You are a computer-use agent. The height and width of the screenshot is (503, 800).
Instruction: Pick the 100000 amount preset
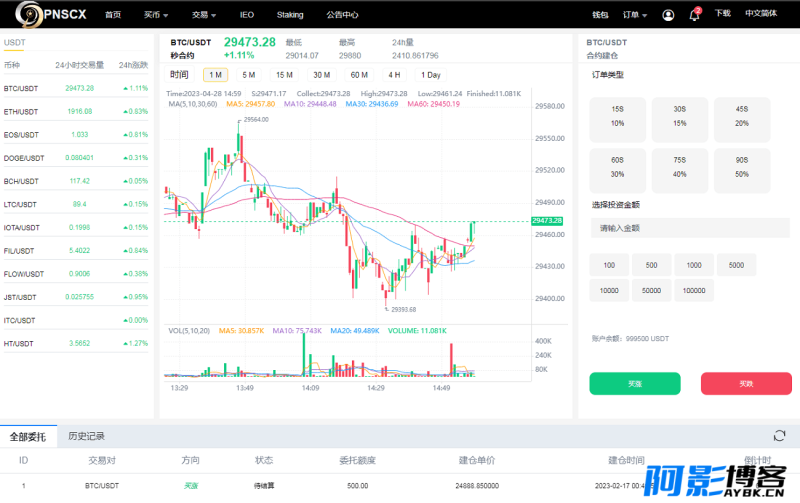click(694, 290)
